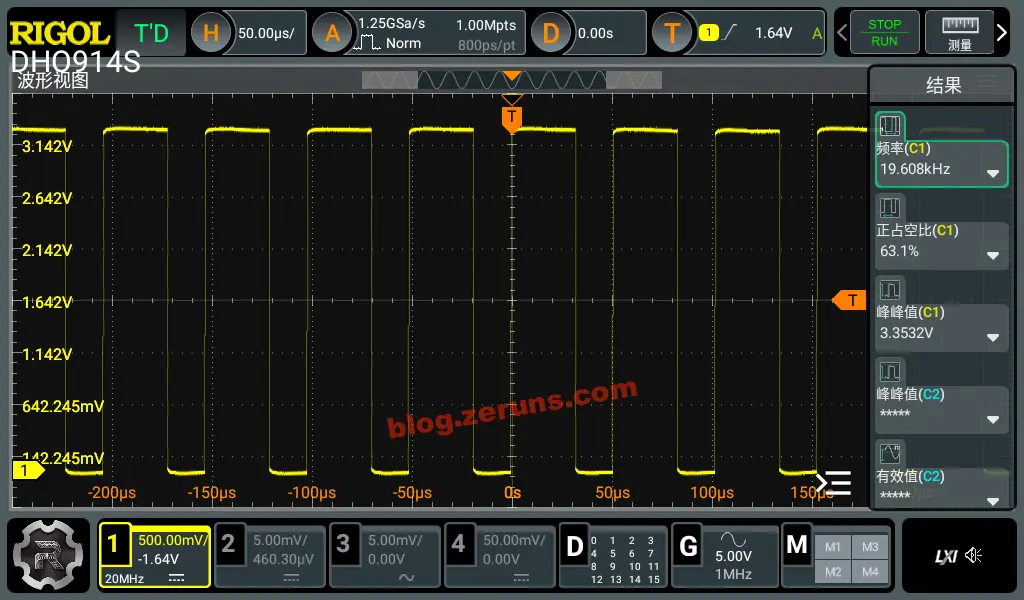This screenshot has width=1024, height=600.
Task: Expand the 63.1% duty cycle result dropdown
Action: tap(993, 256)
